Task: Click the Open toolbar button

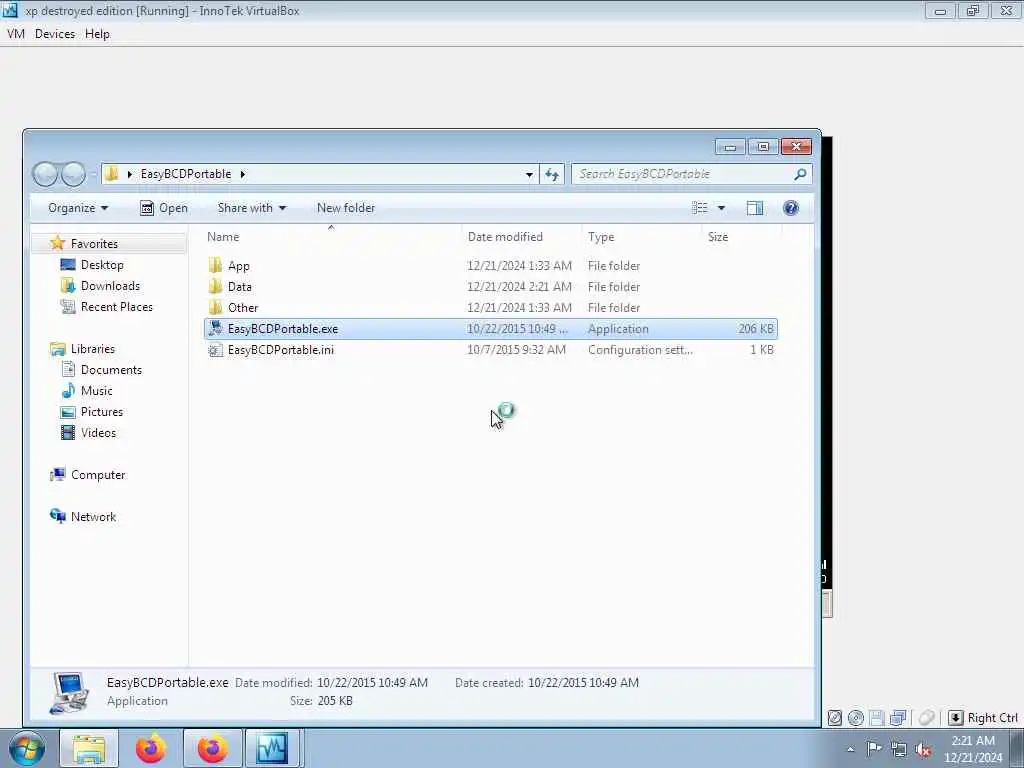Action: [164, 208]
